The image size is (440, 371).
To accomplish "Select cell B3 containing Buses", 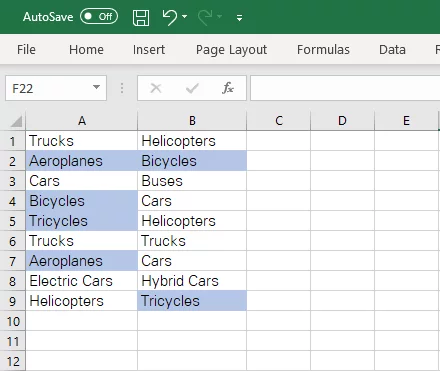I will [192, 181].
